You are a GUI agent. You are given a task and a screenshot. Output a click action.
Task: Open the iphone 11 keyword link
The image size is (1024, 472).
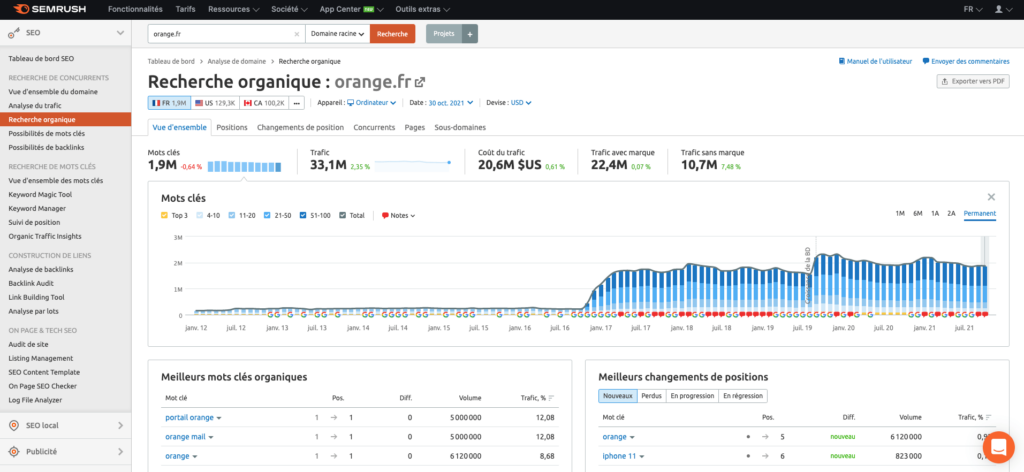(620, 456)
